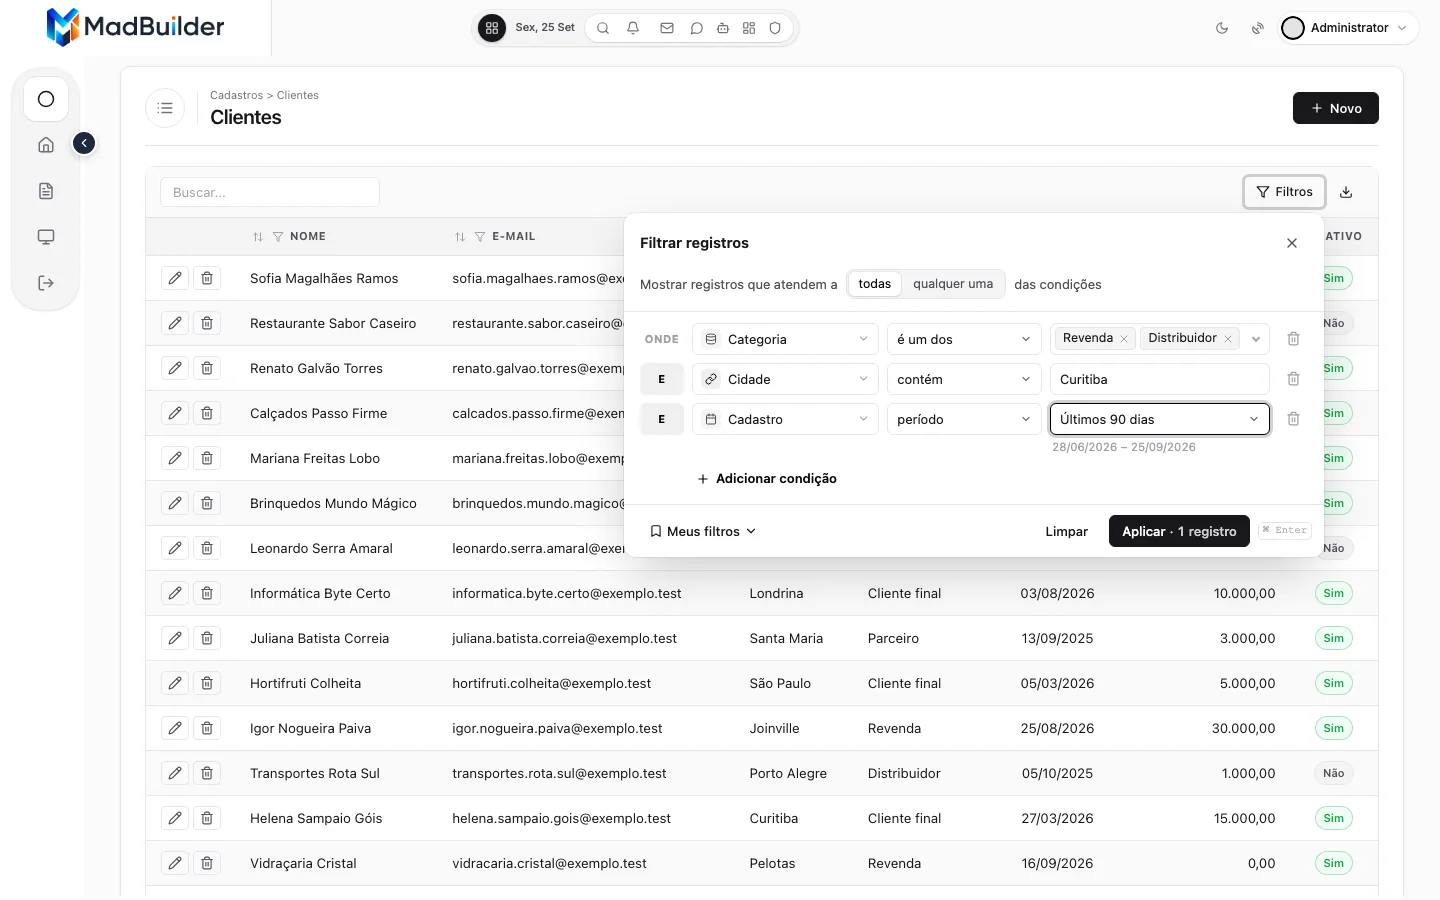Go to Home in the sidebar
1440x900 pixels.
[46, 145]
